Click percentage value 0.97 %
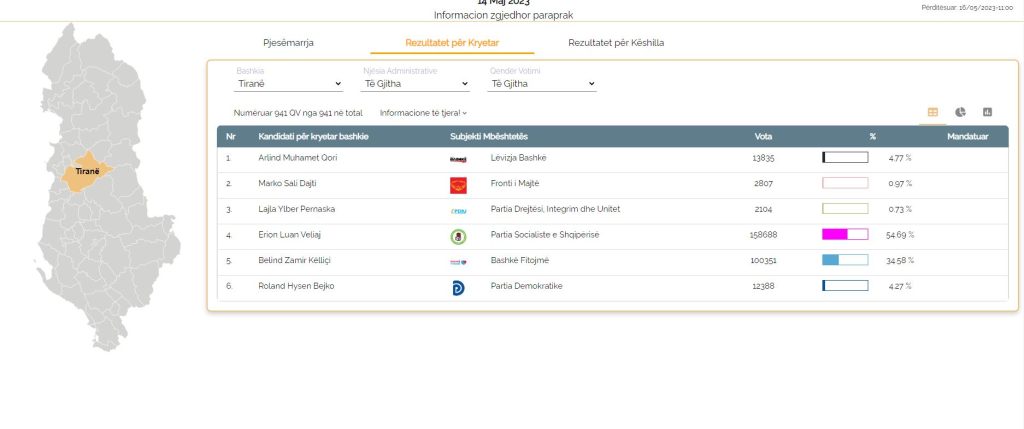Screen dimensions: 1024x429 point(900,183)
